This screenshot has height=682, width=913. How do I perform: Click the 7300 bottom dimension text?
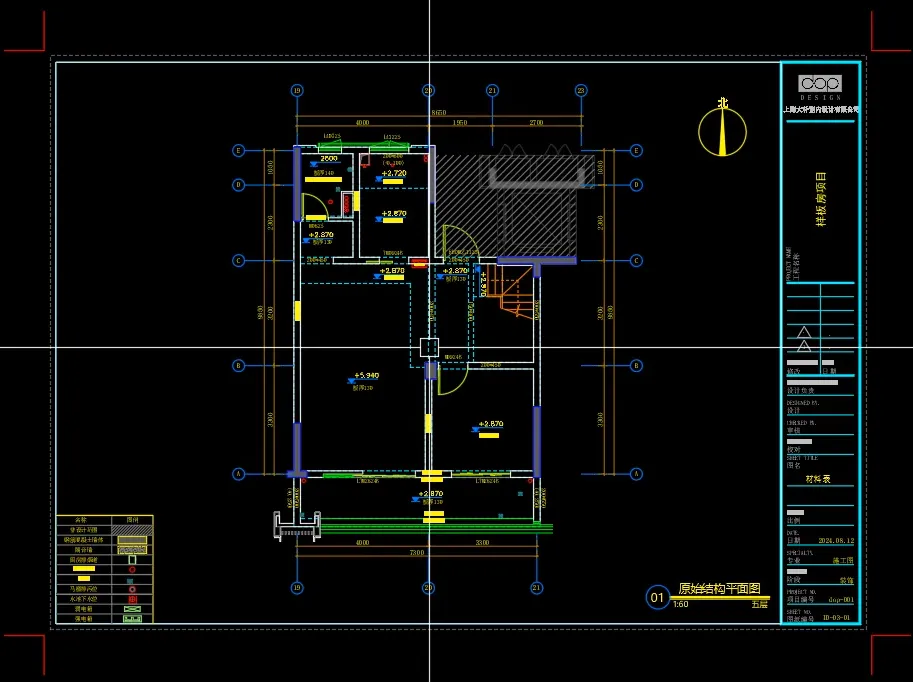tap(417, 552)
